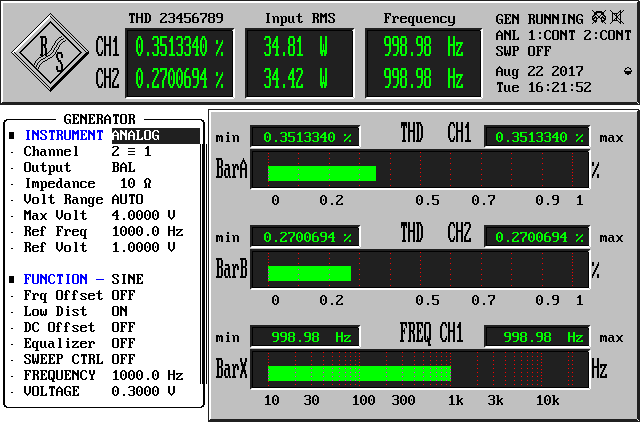Screen dimensions: 640x422
Task: Click the CH1 Frequency reading in top display
Action: pyautogui.click(x=423, y=47)
